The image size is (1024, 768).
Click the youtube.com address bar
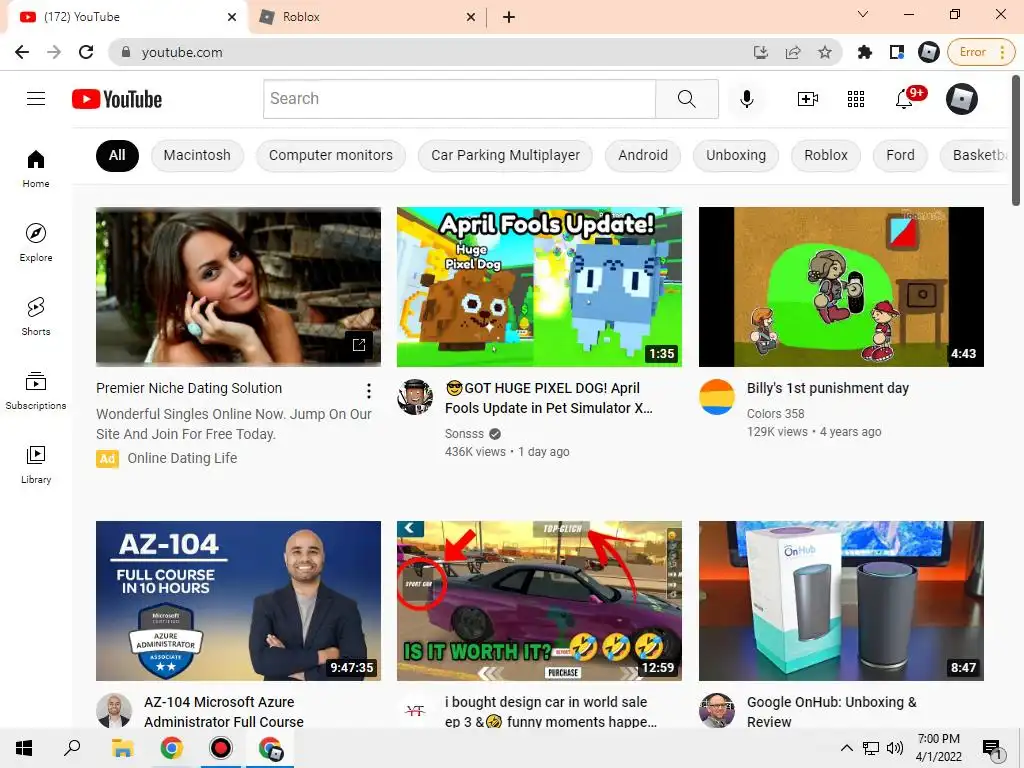tap(431, 52)
